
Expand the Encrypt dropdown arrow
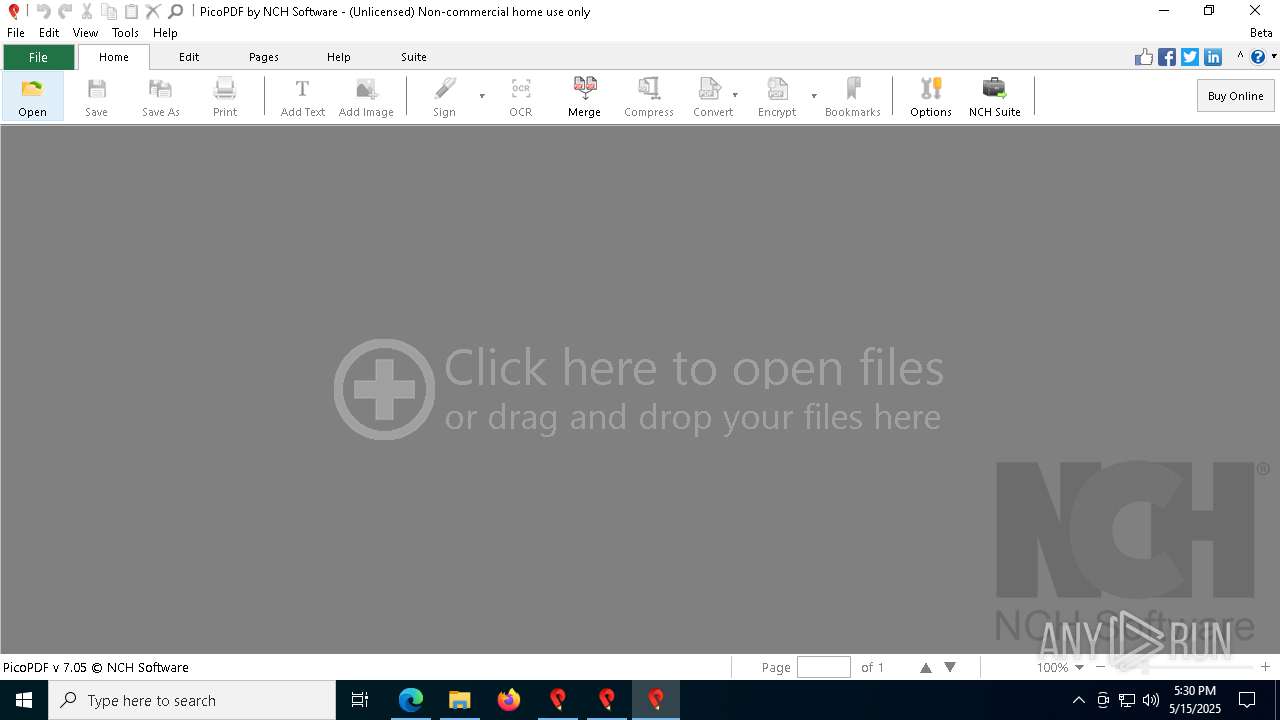point(814,96)
